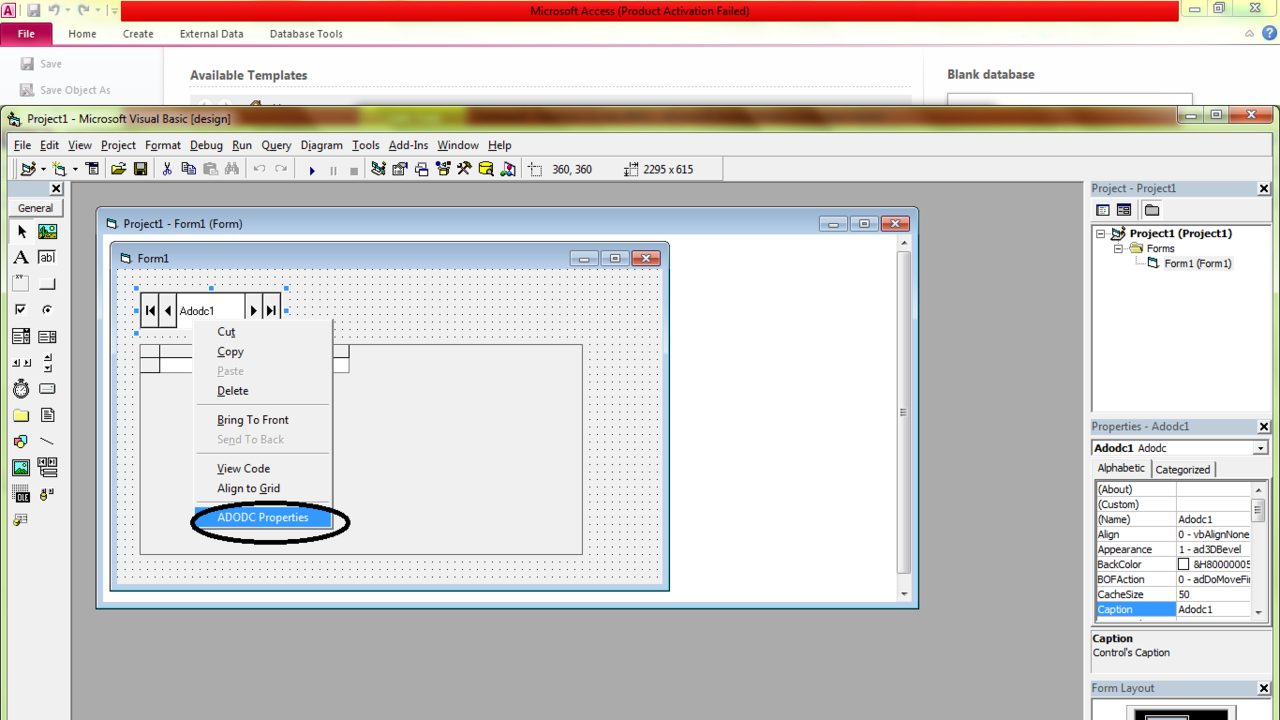This screenshot has height=720, width=1280.
Task: Select the Frame tool
Action: [x=21, y=283]
